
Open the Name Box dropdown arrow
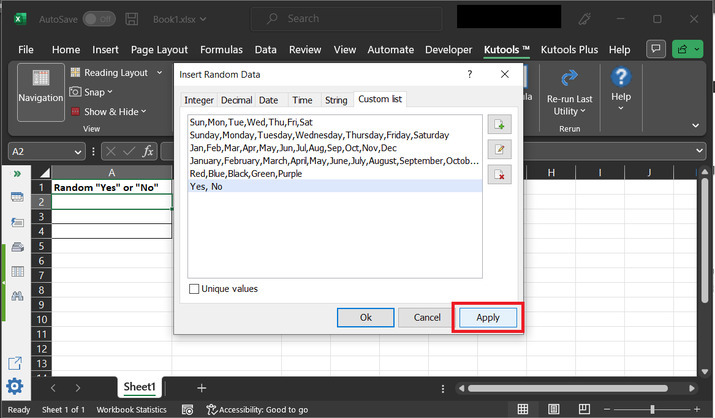(x=77, y=151)
